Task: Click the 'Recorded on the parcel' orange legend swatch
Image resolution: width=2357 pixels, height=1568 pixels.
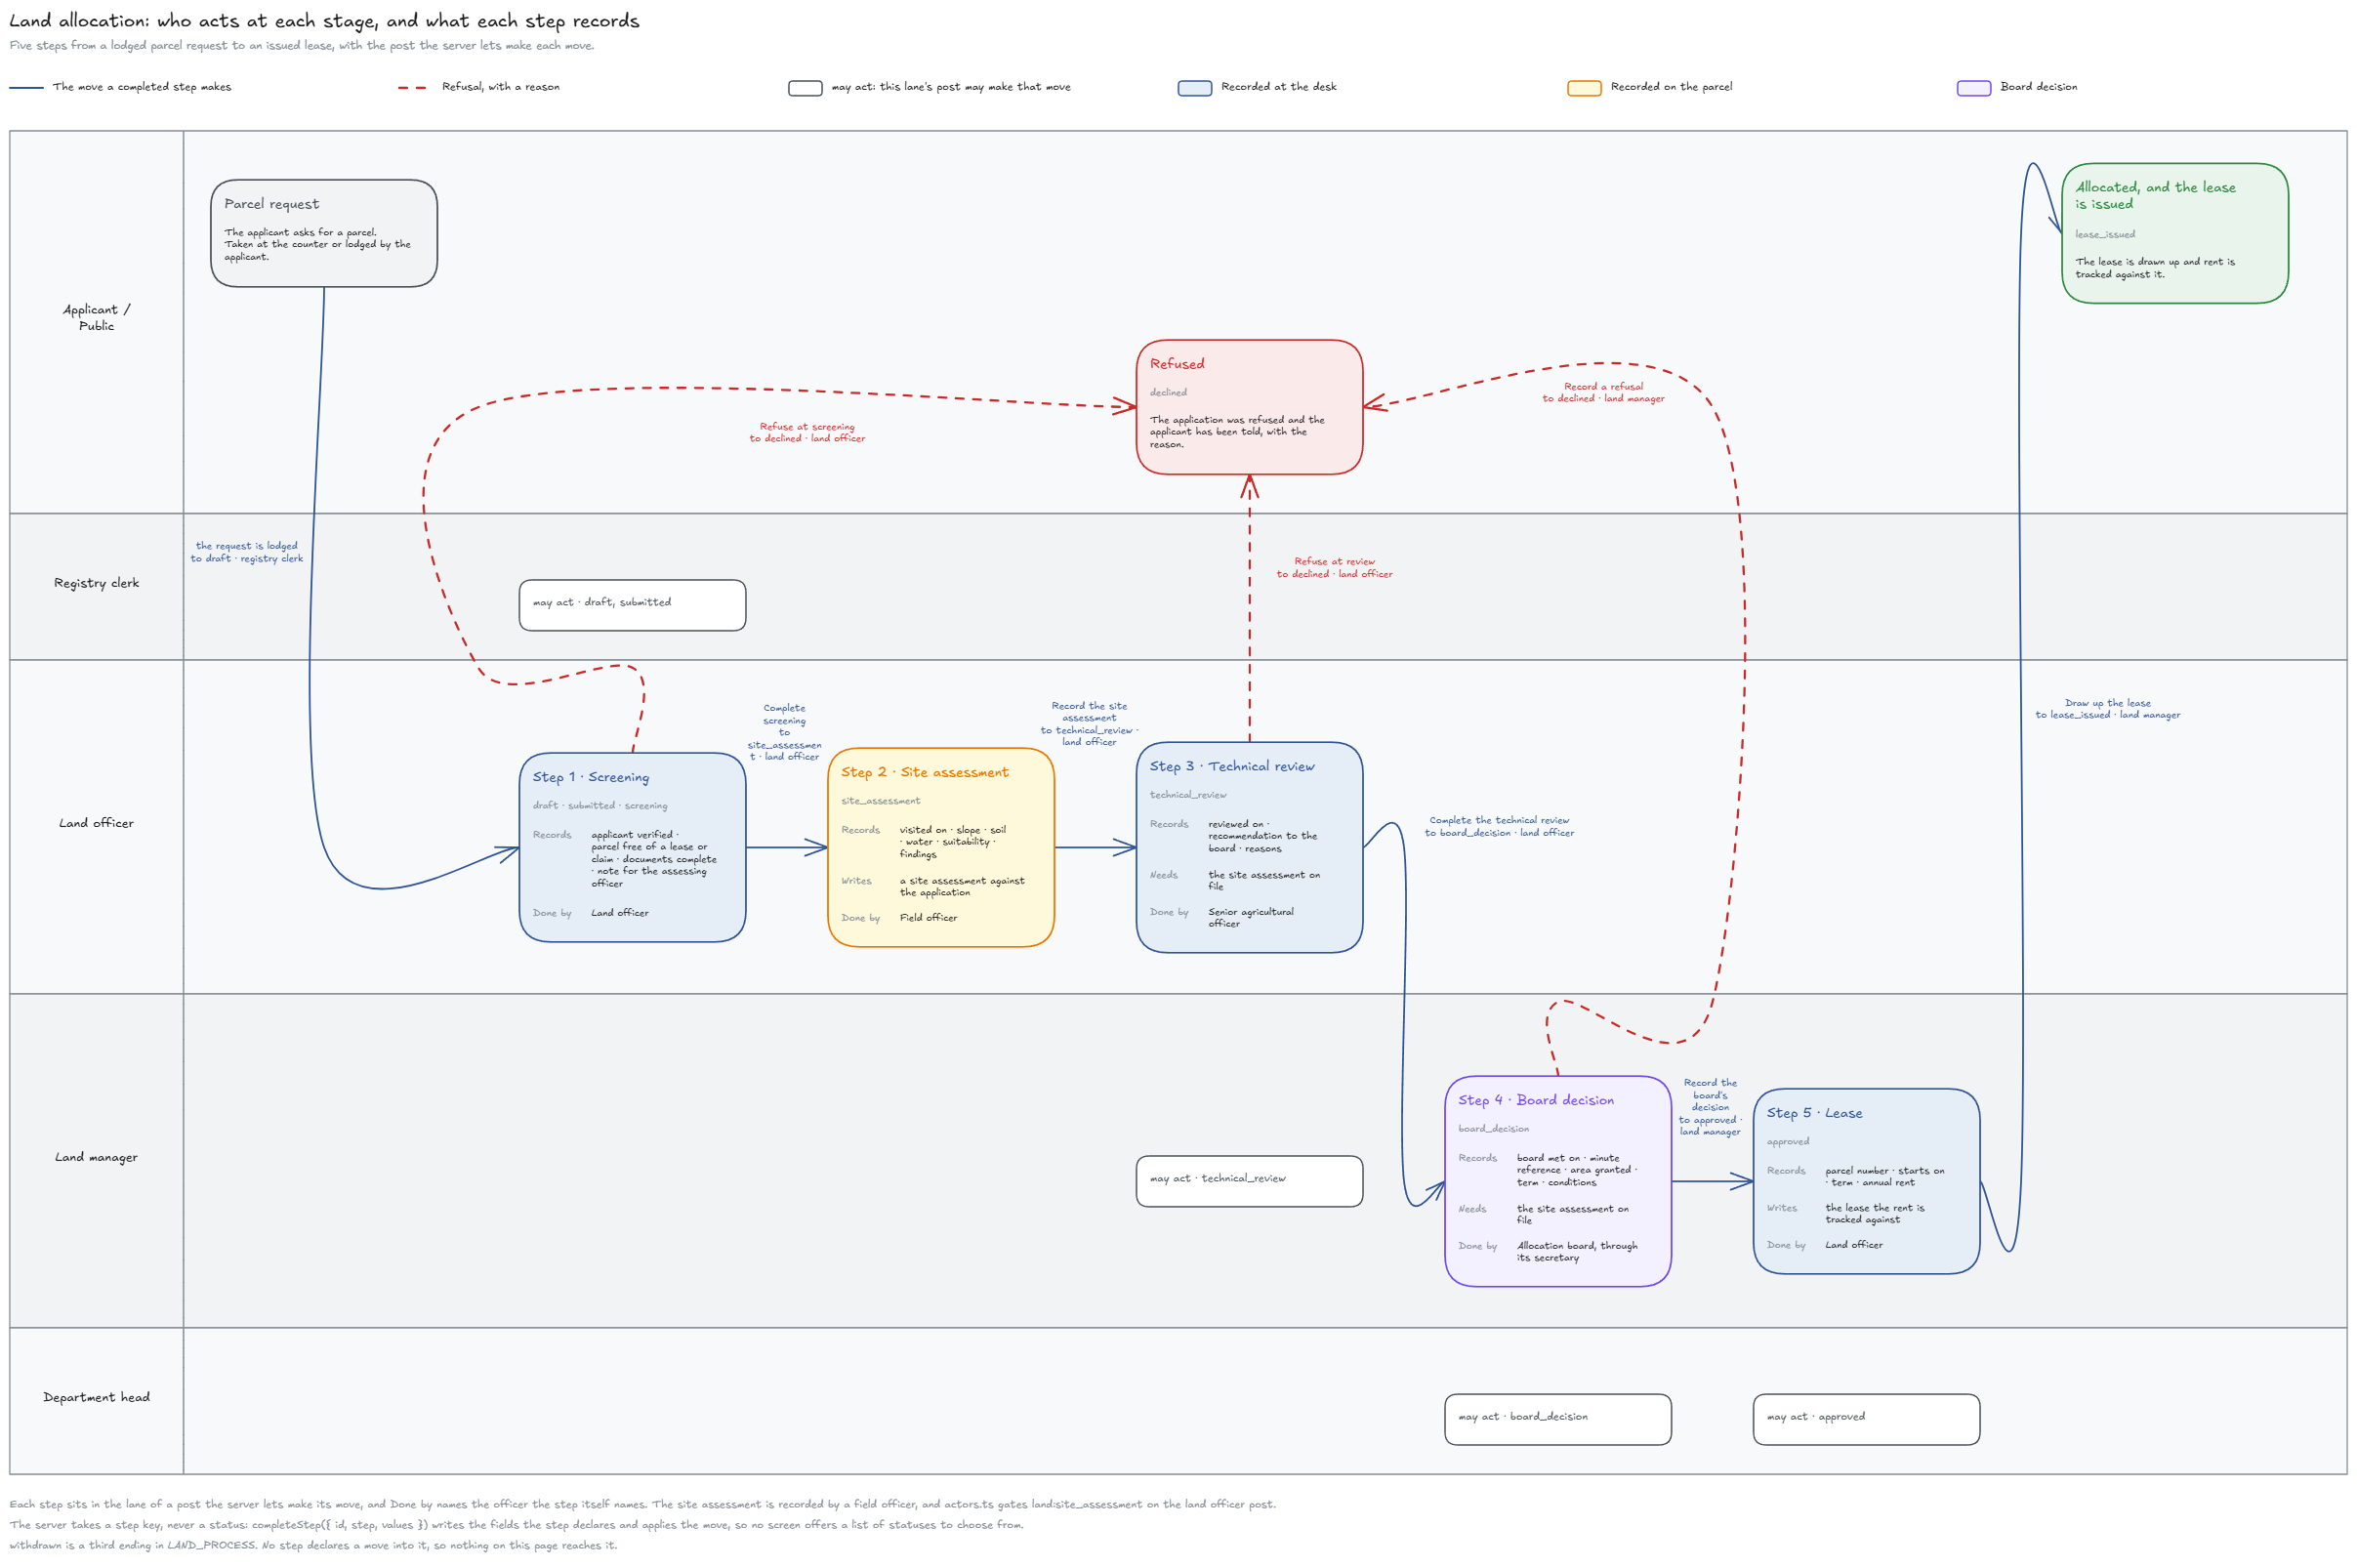Action: coord(1584,88)
